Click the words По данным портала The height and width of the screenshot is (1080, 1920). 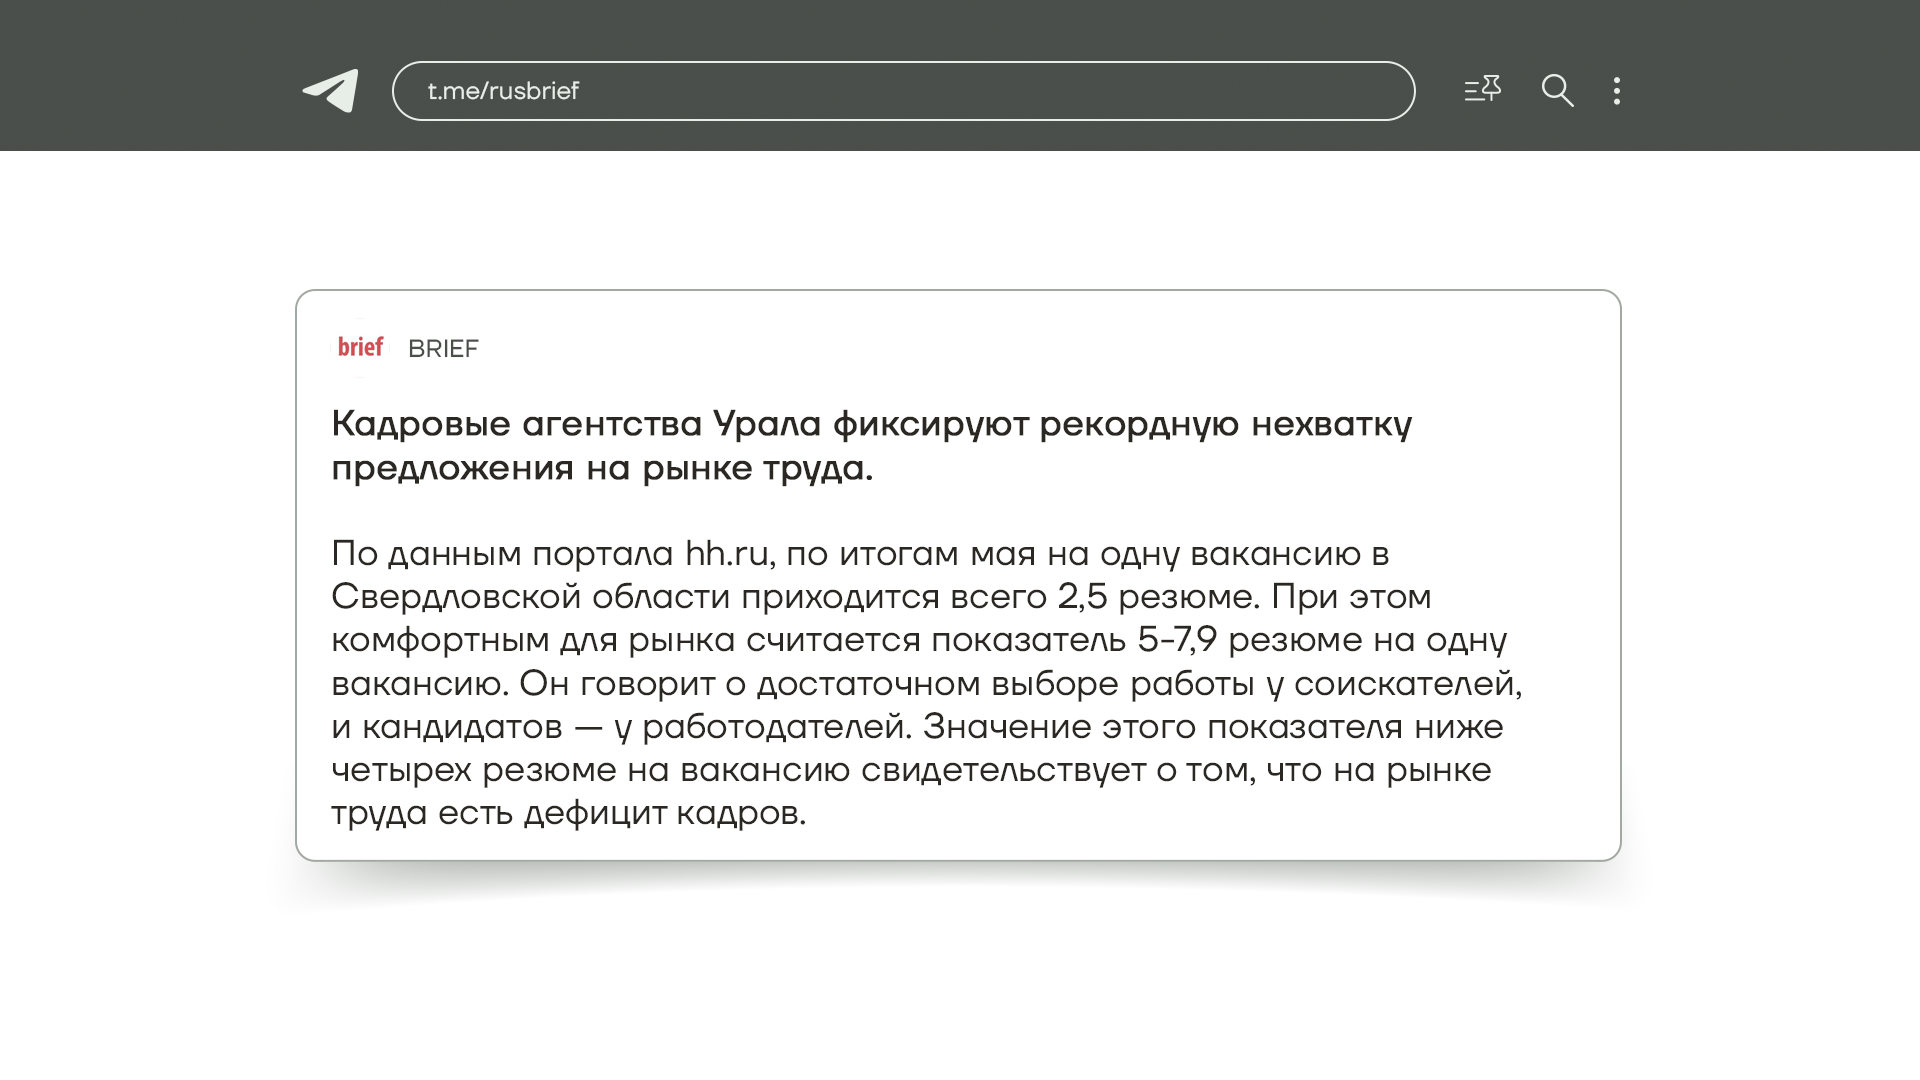(502, 553)
